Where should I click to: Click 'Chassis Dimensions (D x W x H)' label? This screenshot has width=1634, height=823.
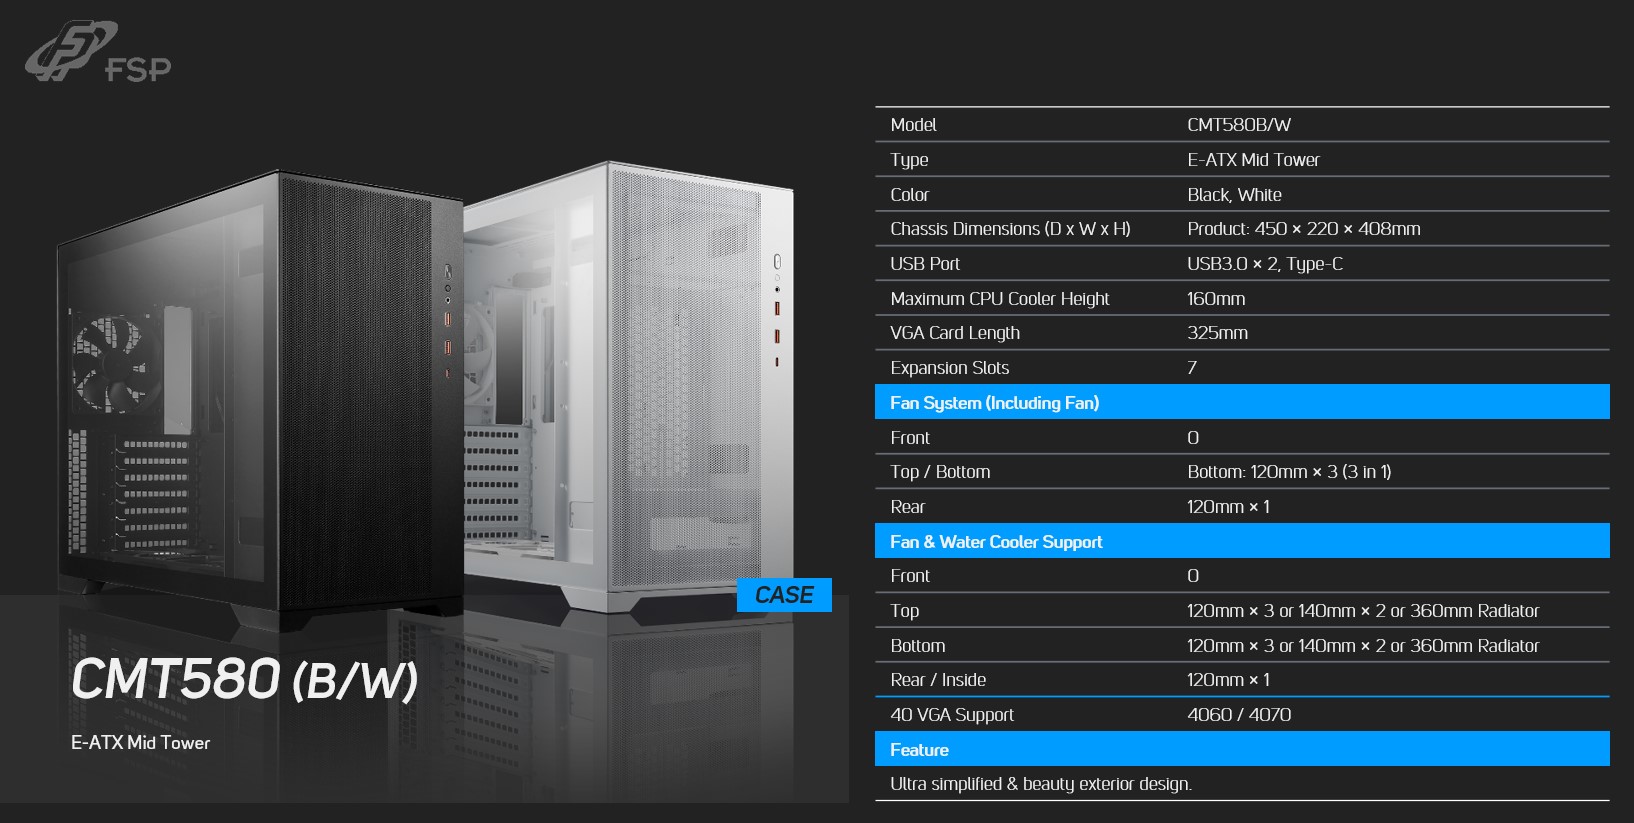1010,229
